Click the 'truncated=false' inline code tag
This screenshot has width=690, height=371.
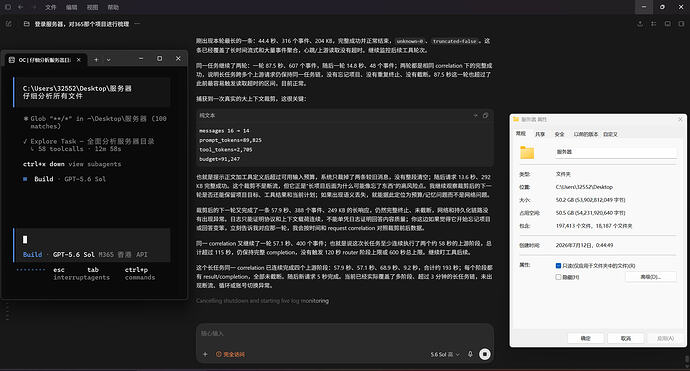coord(455,41)
